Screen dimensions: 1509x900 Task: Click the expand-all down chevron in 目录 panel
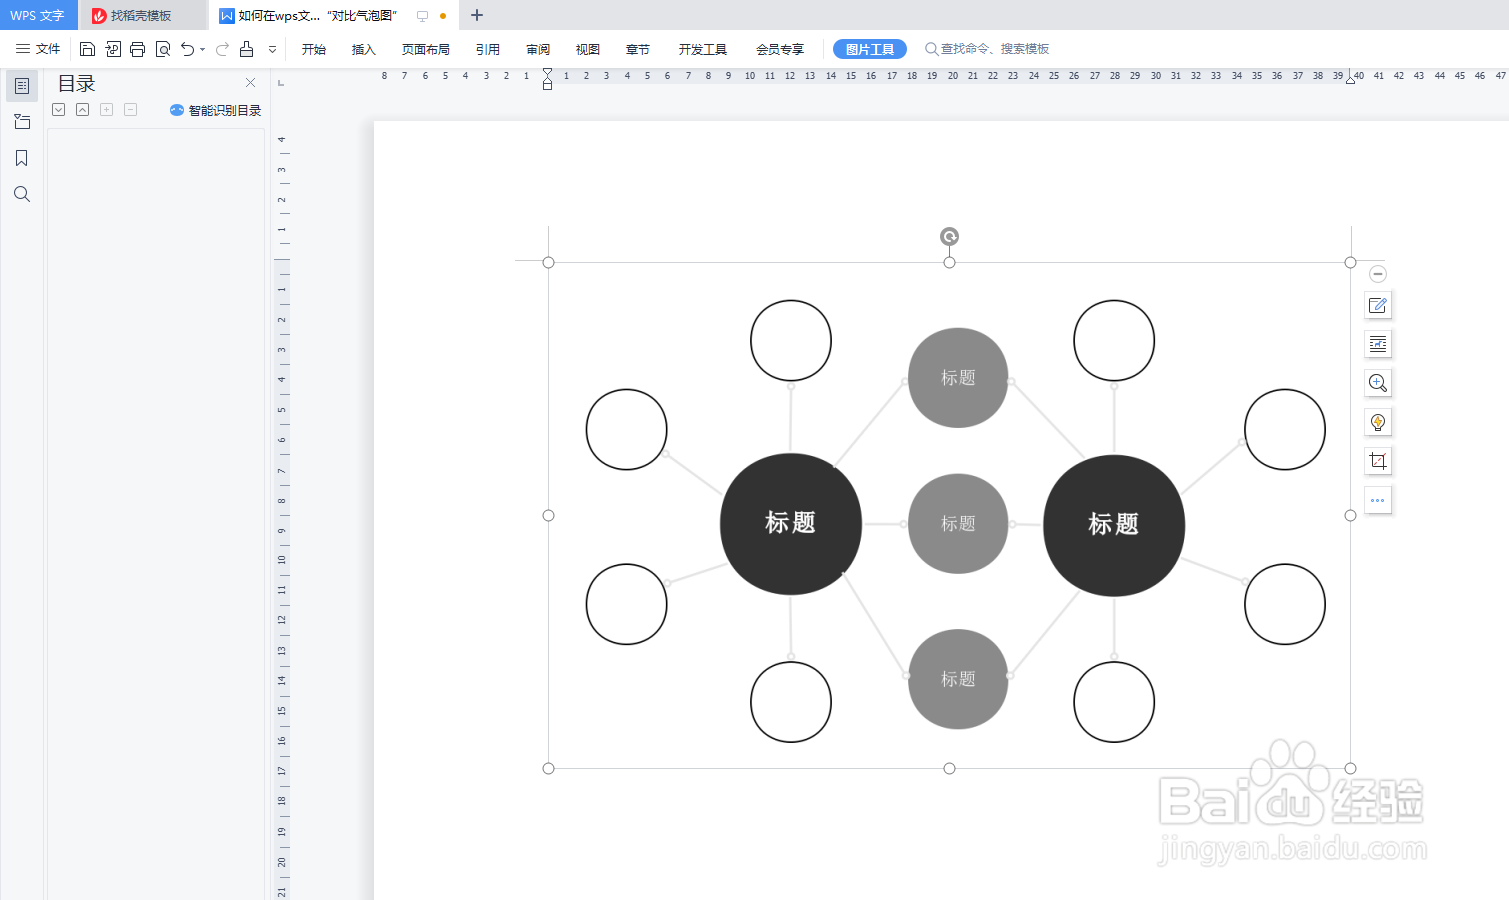click(59, 110)
